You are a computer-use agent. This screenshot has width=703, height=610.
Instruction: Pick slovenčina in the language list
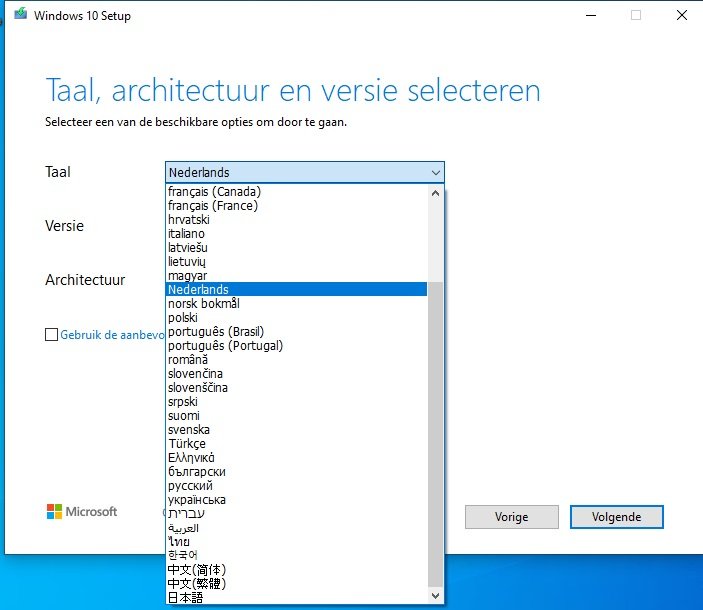pos(296,373)
